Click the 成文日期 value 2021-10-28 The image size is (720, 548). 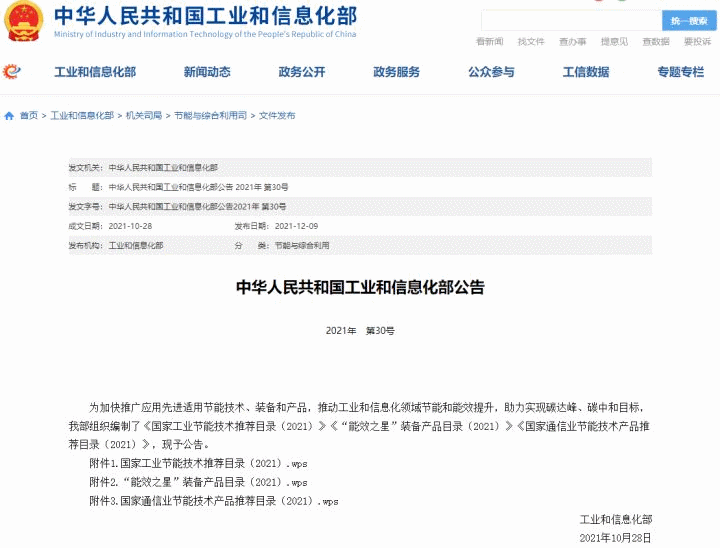[x=130, y=226]
